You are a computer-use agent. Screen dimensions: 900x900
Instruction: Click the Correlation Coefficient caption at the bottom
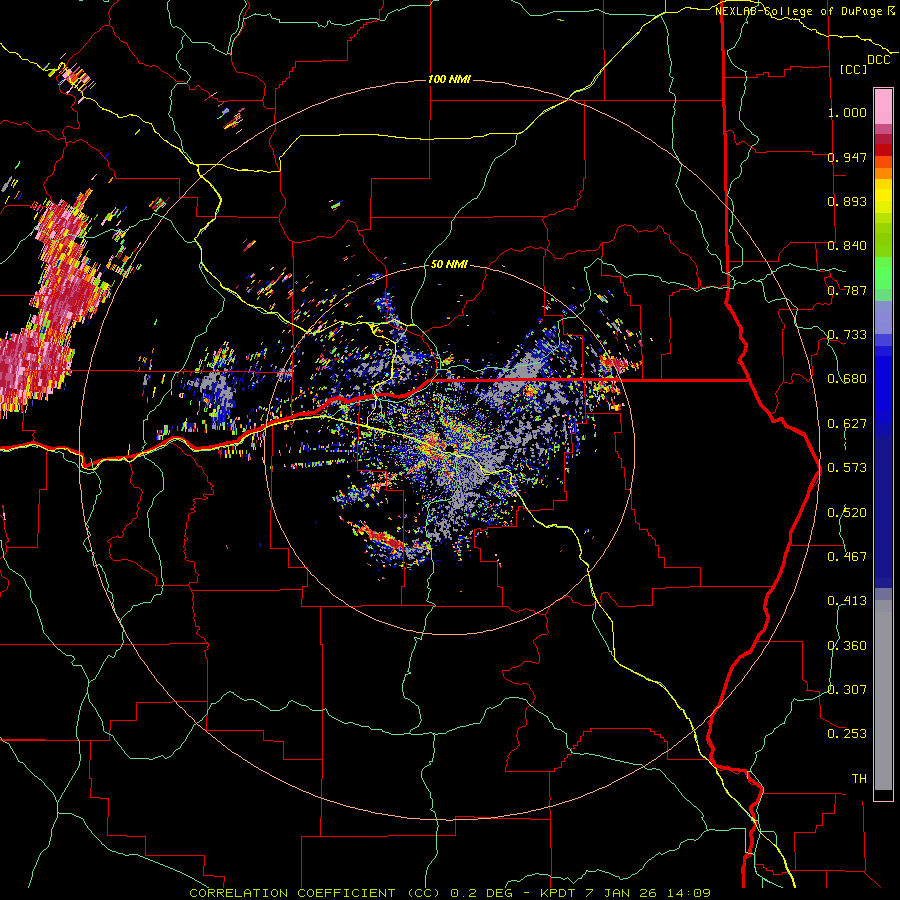[449, 893]
